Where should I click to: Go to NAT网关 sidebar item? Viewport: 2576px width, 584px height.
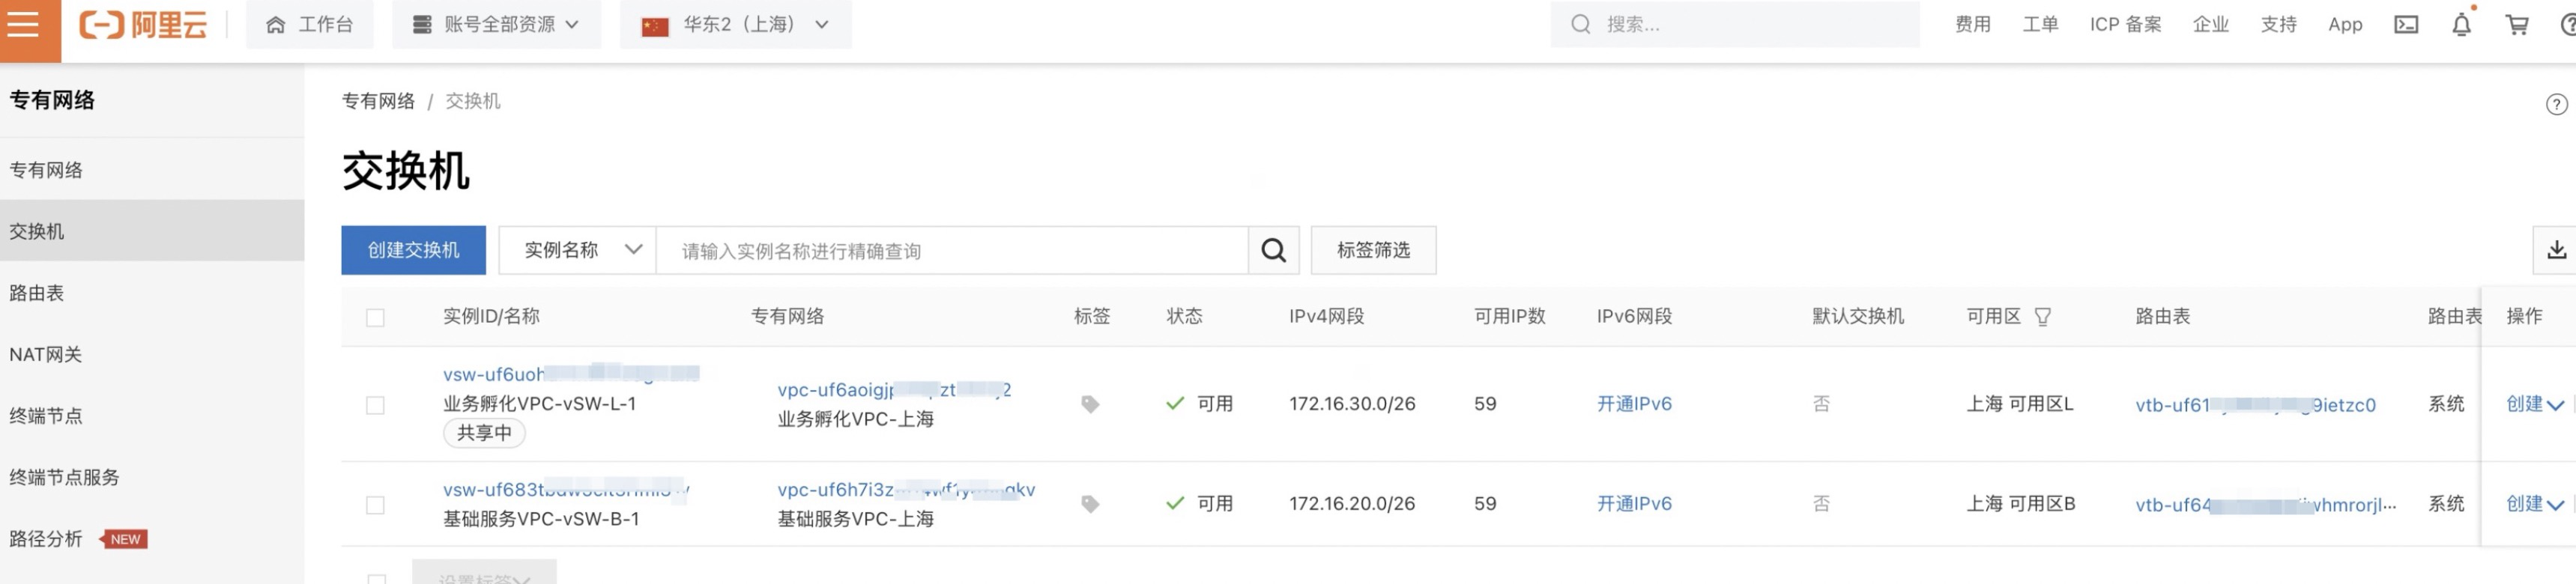(x=46, y=354)
